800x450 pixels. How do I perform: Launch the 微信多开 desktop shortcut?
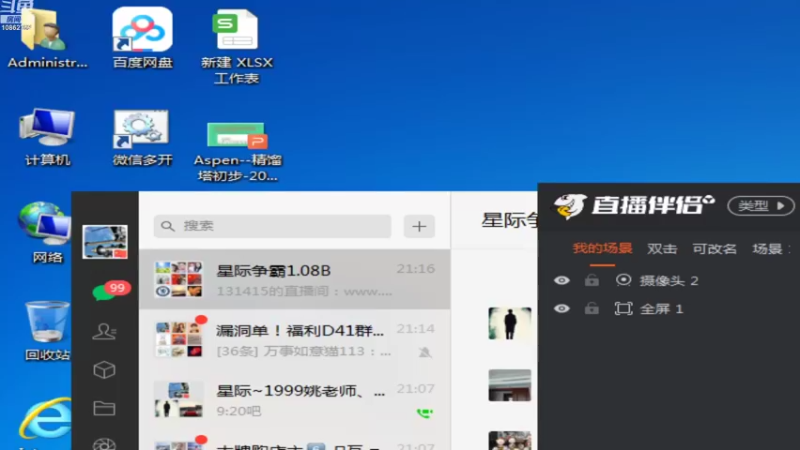point(142,137)
